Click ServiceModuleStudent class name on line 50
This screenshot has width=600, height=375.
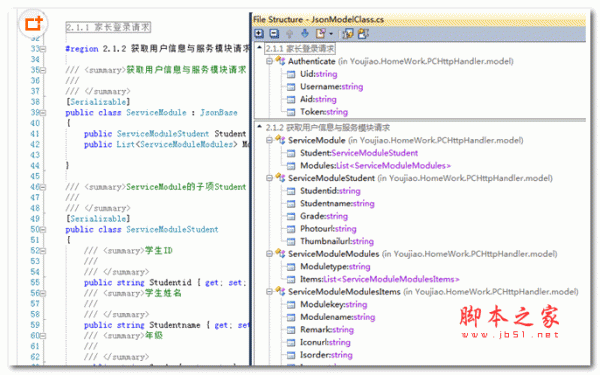tap(172, 229)
